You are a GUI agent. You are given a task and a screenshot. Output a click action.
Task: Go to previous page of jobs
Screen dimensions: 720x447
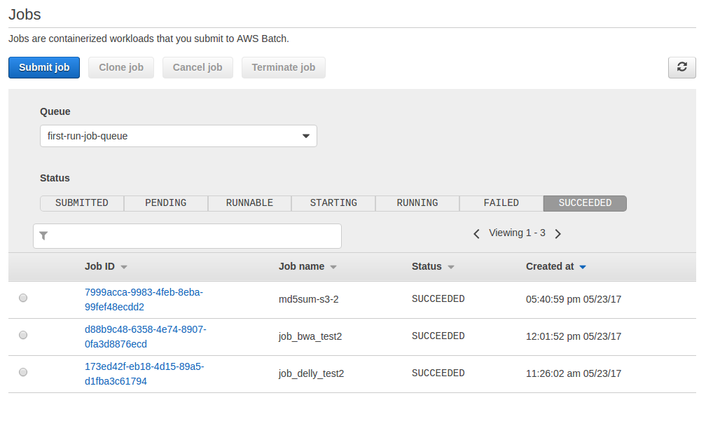[x=476, y=234]
